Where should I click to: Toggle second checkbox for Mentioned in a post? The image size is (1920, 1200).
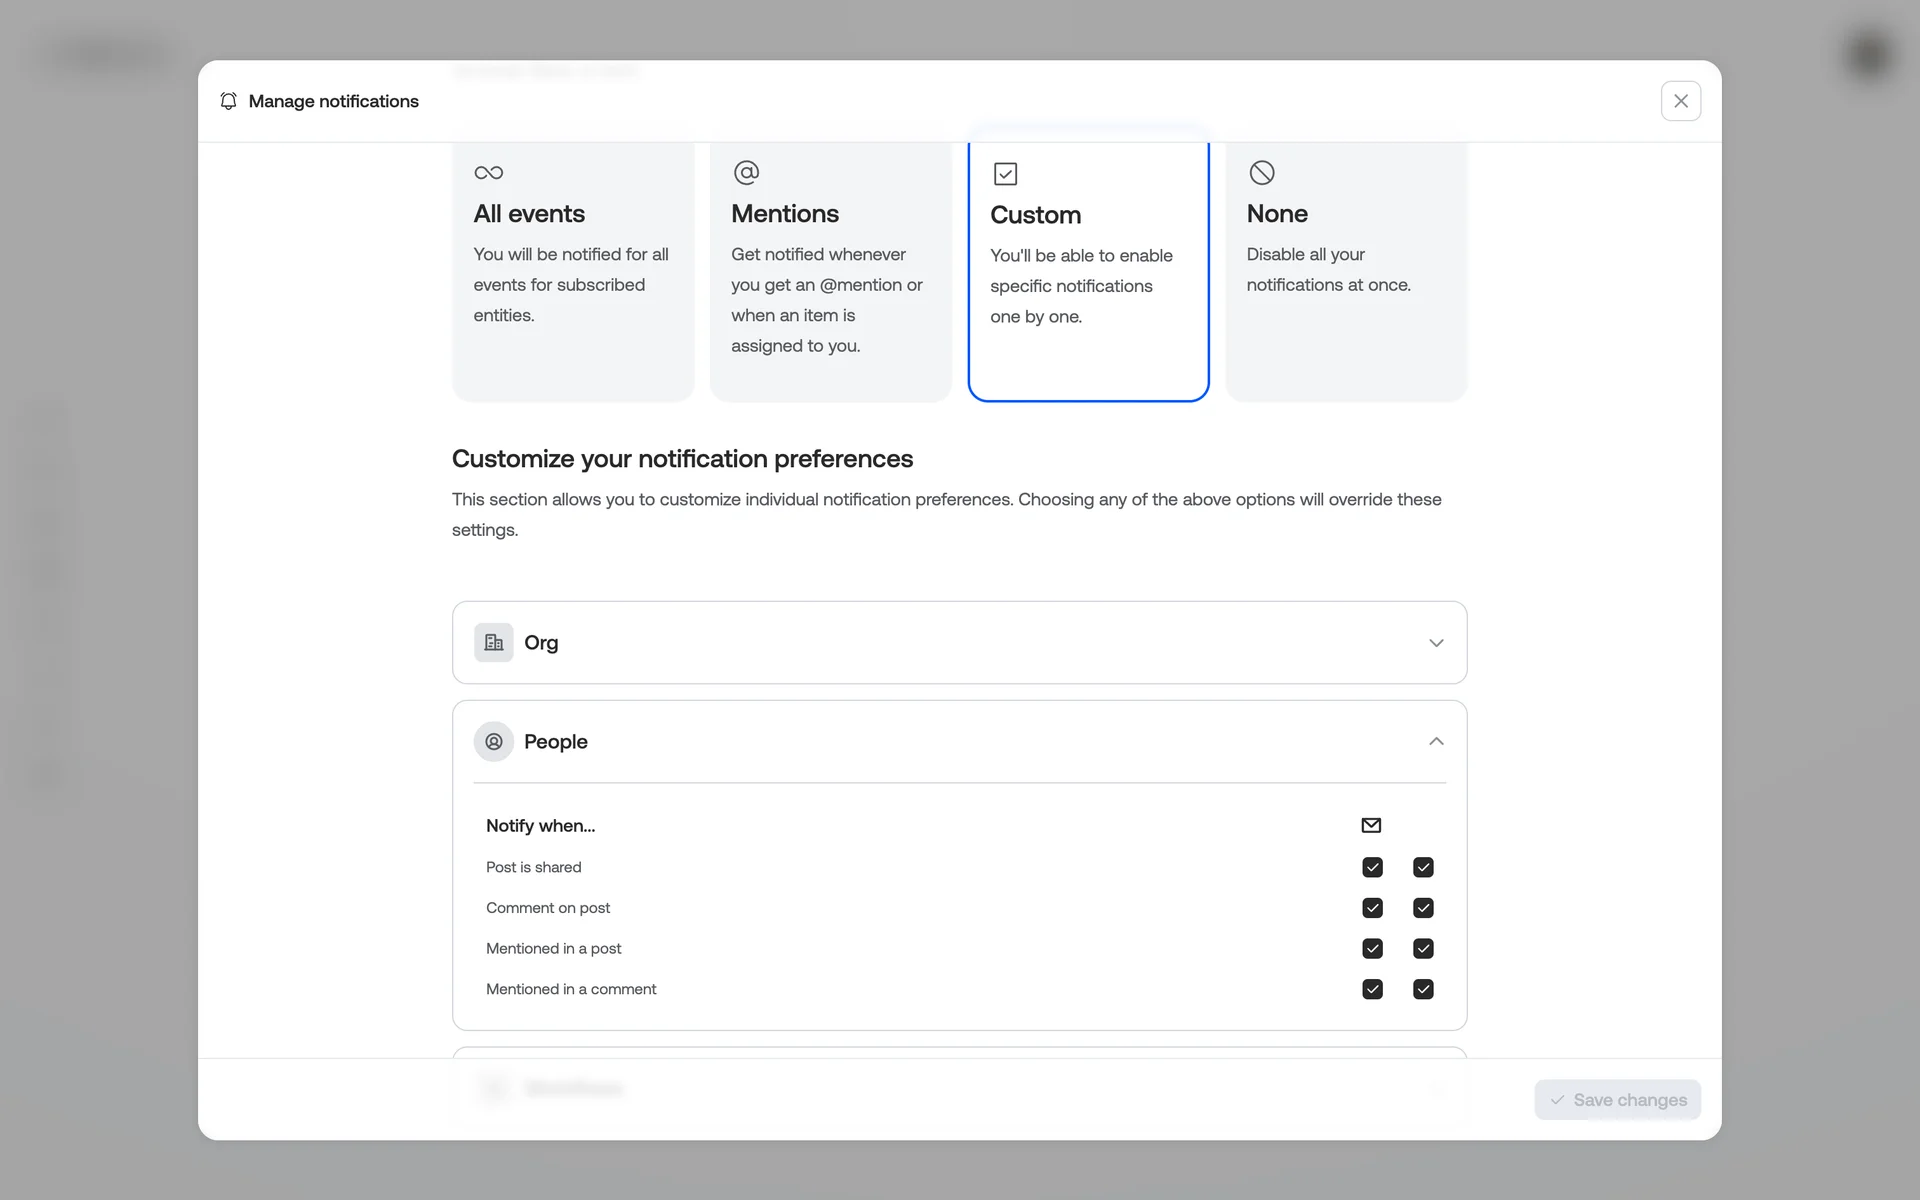[1423, 948]
